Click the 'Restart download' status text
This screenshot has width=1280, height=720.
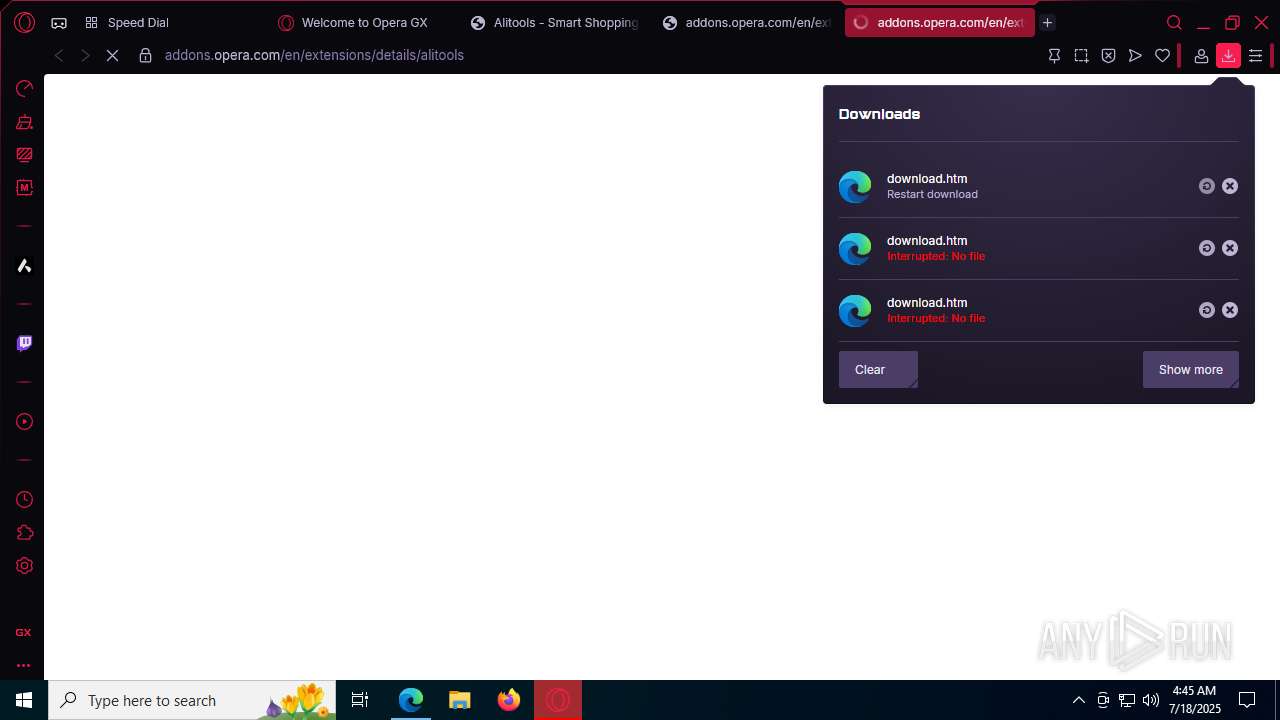[932, 194]
